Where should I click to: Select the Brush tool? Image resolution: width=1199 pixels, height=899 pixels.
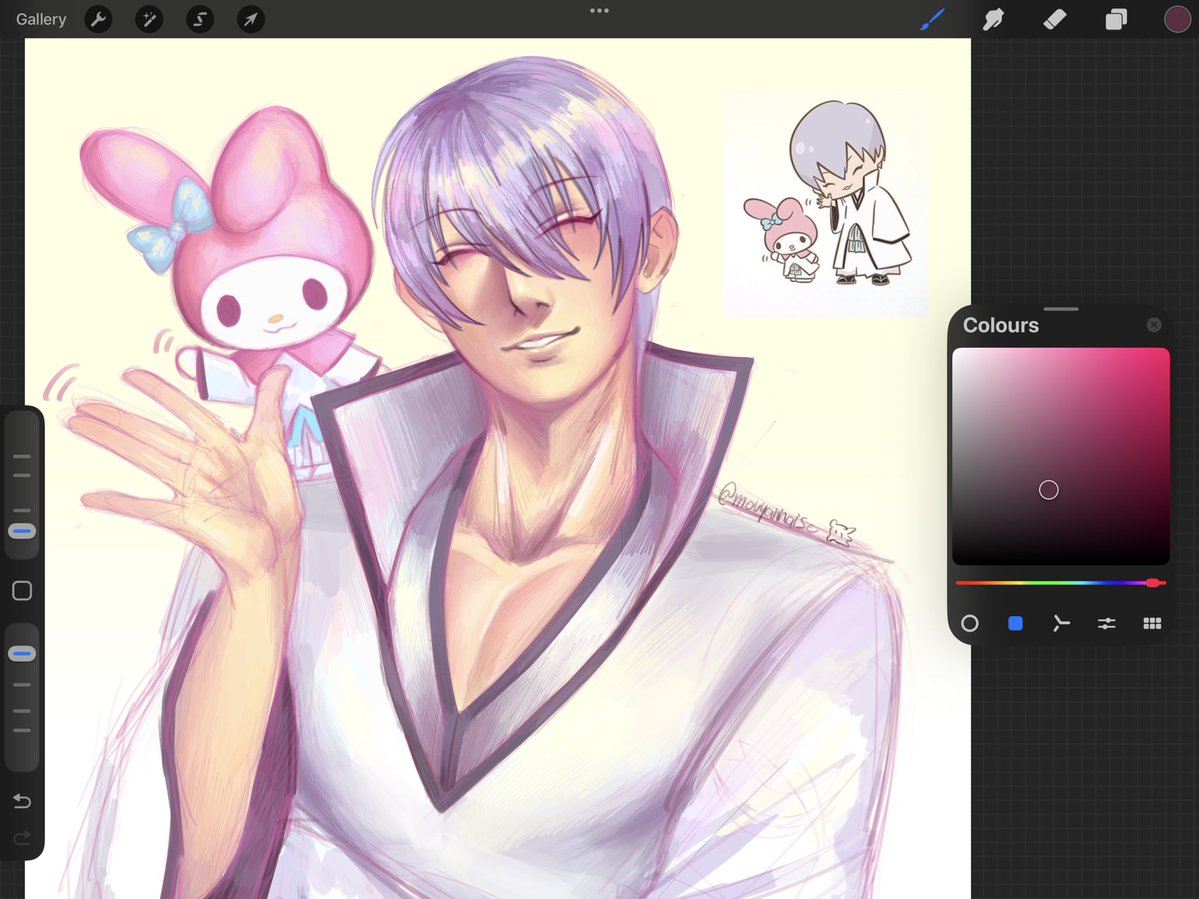[x=932, y=19]
